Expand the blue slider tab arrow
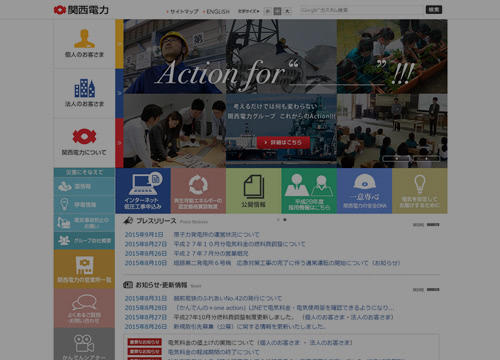 (x=119, y=93)
